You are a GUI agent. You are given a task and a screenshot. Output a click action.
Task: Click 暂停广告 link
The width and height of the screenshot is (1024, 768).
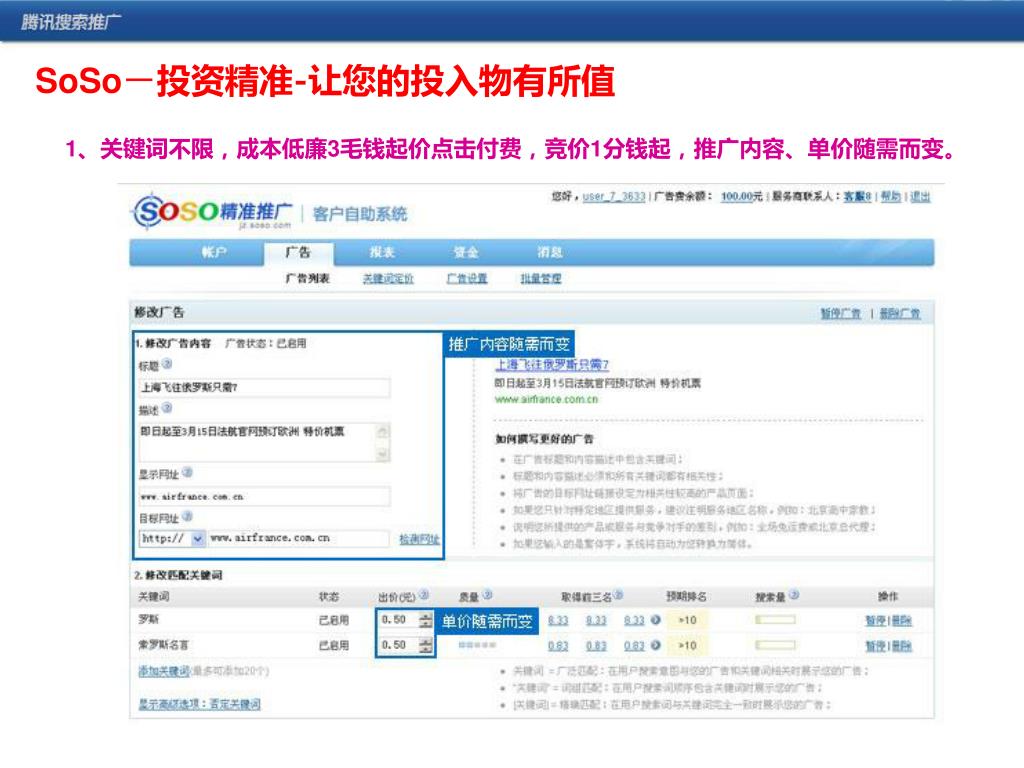click(840, 313)
